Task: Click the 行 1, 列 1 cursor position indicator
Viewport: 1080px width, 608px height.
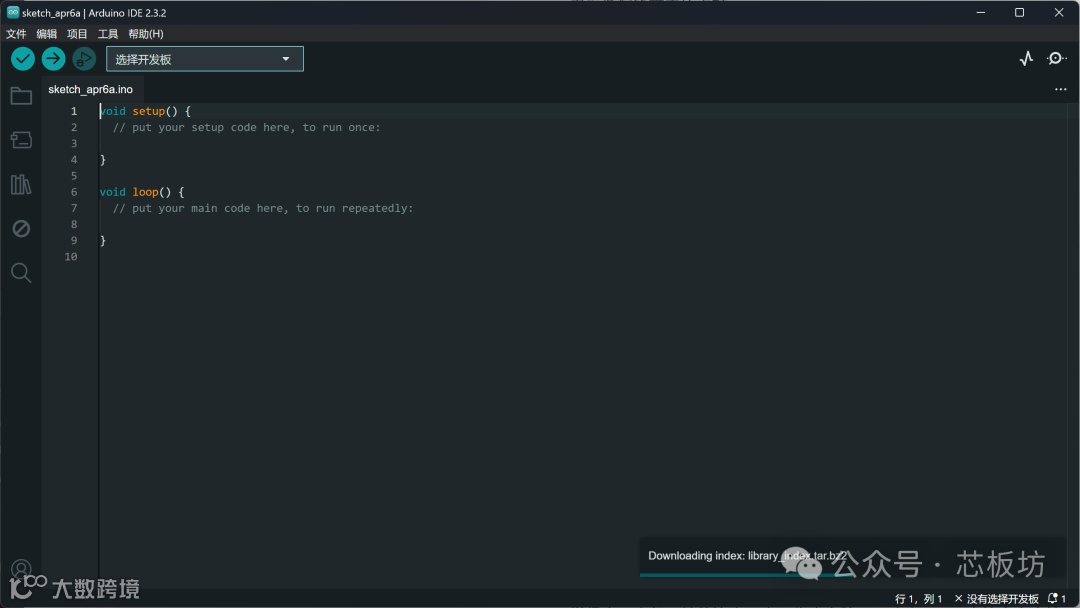Action: point(918,599)
